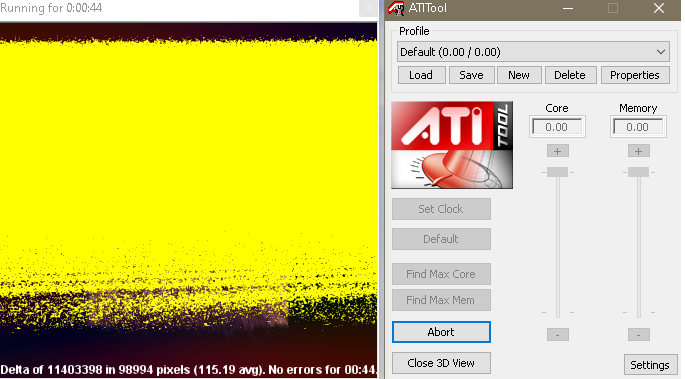
Task: Minimize the ATITool window
Action: (x=568, y=8)
